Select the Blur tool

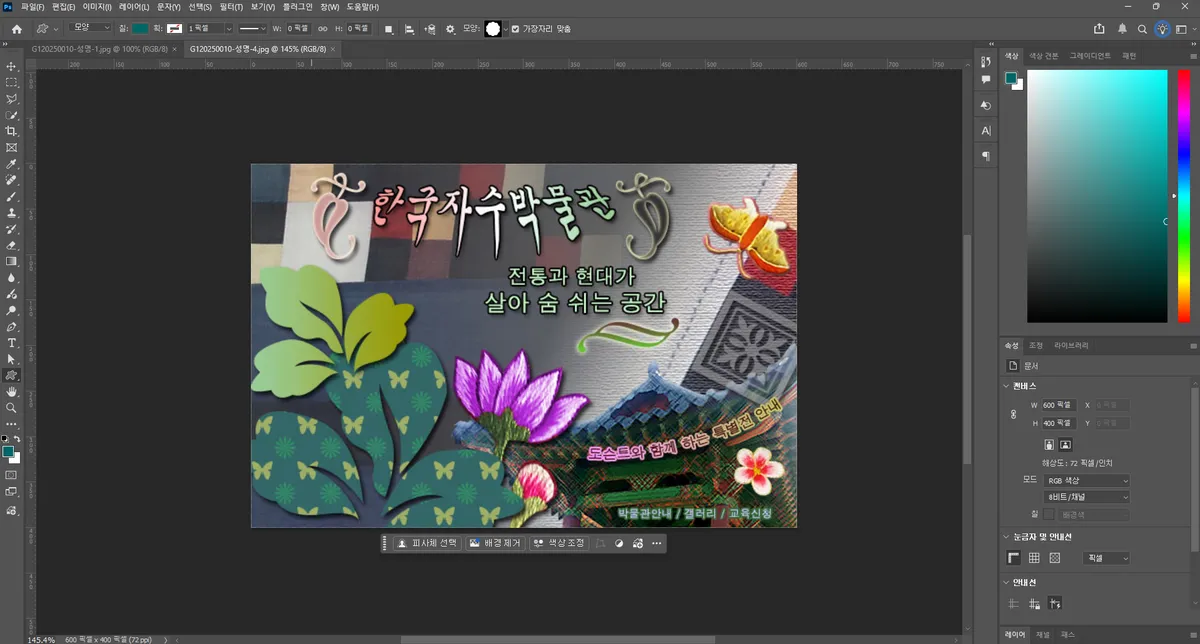click(x=12, y=278)
